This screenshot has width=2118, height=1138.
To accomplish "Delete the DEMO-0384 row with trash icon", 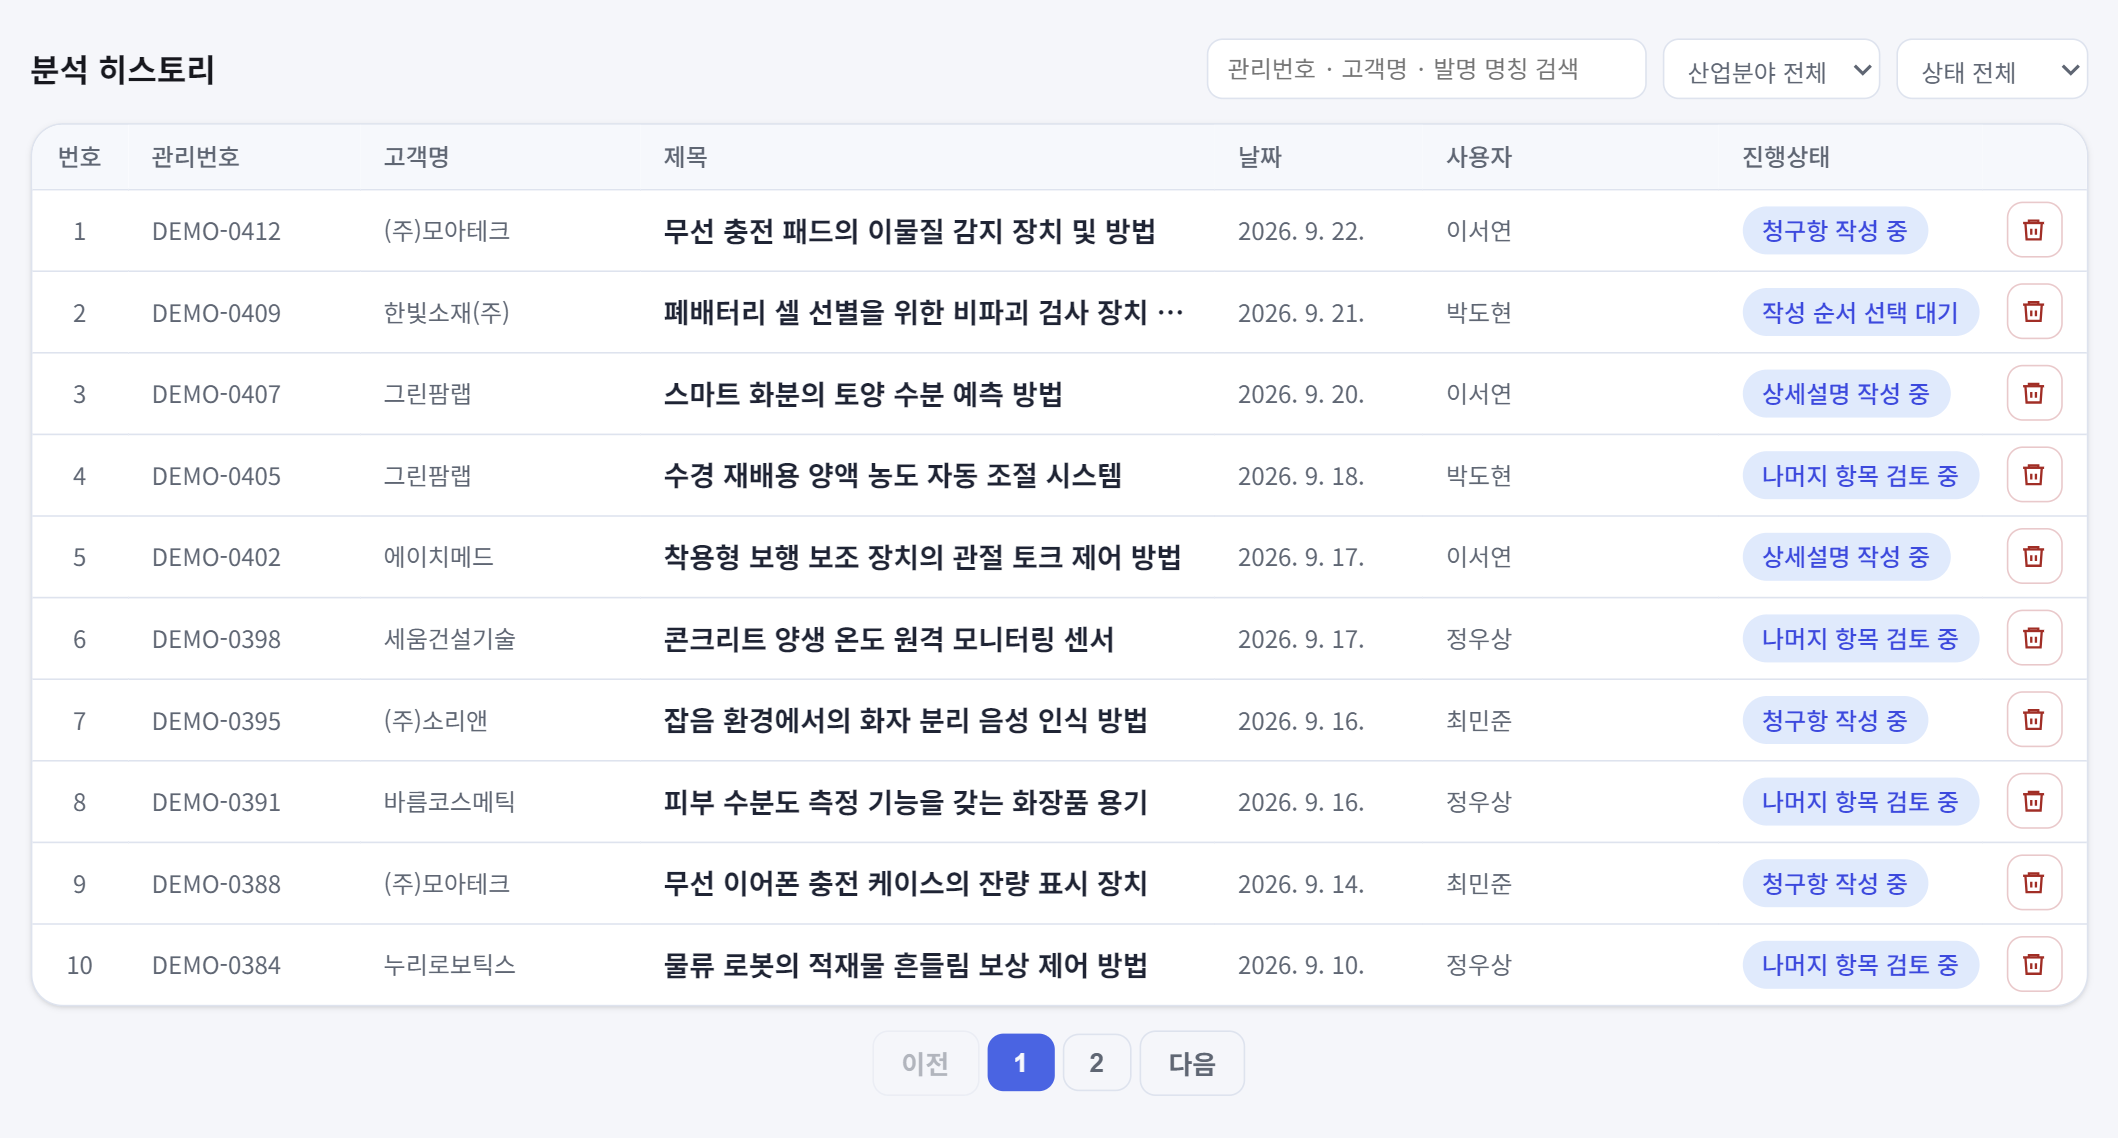I will click(2034, 964).
